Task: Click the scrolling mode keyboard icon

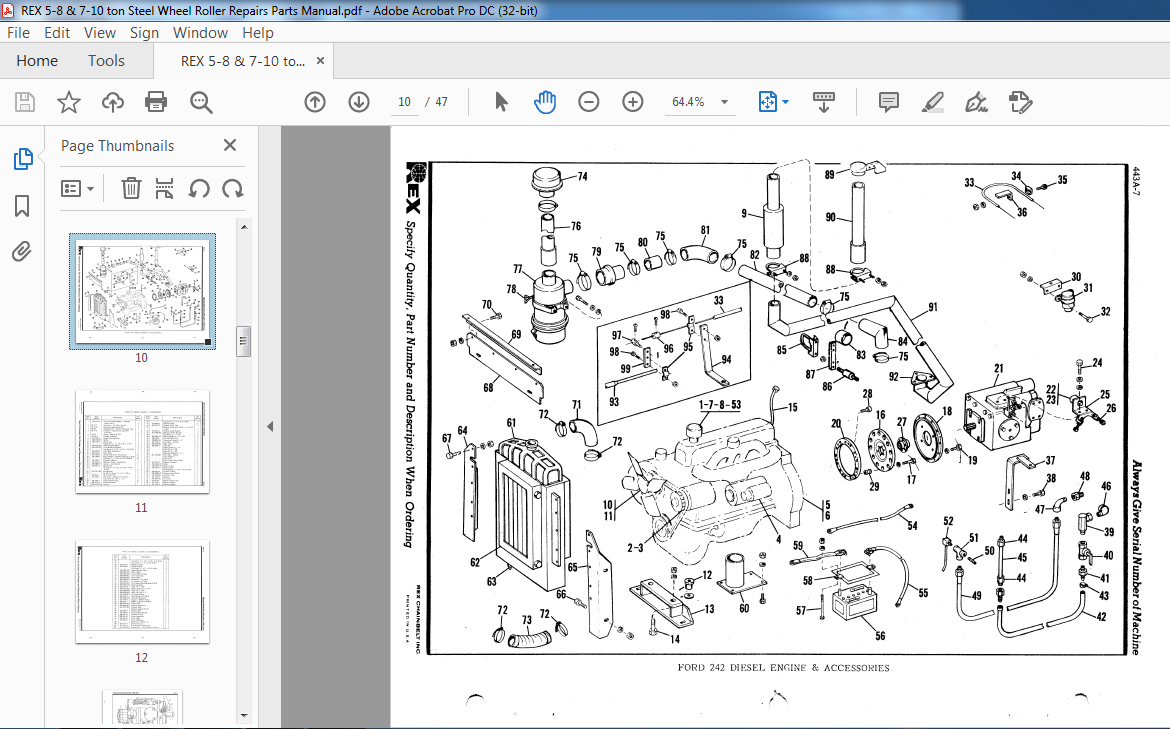Action: 824,101
